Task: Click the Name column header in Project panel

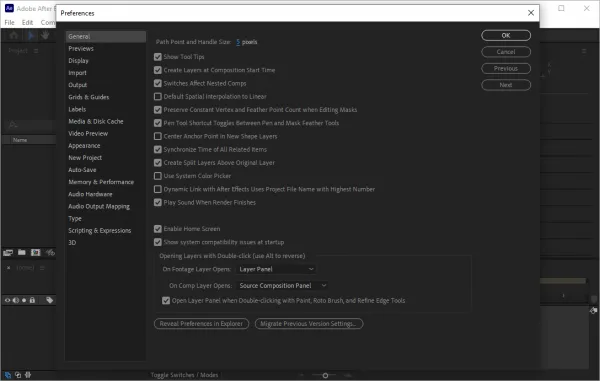Action: point(20,140)
